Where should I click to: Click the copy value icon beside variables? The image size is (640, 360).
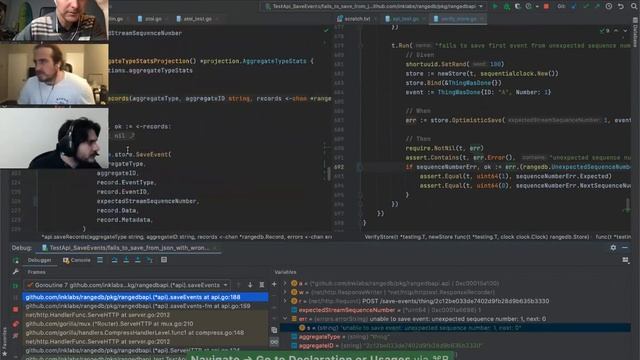tap(274, 330)
